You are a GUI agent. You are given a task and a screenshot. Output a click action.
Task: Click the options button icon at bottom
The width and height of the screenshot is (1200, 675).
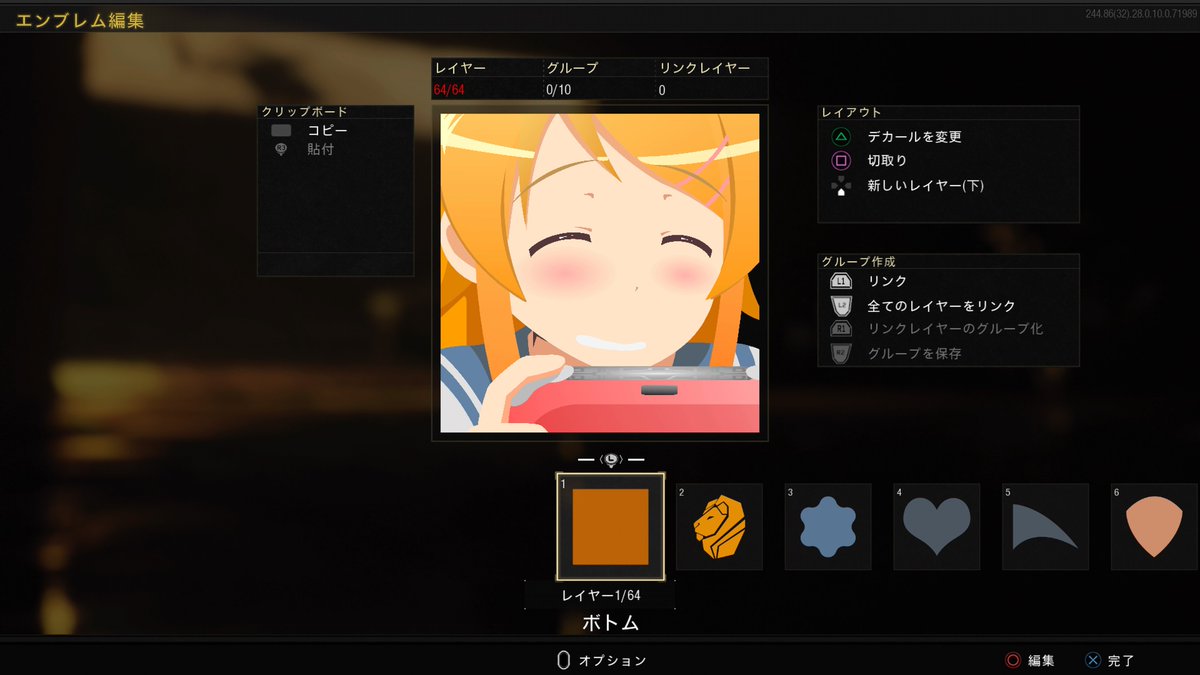pos(563,660)
